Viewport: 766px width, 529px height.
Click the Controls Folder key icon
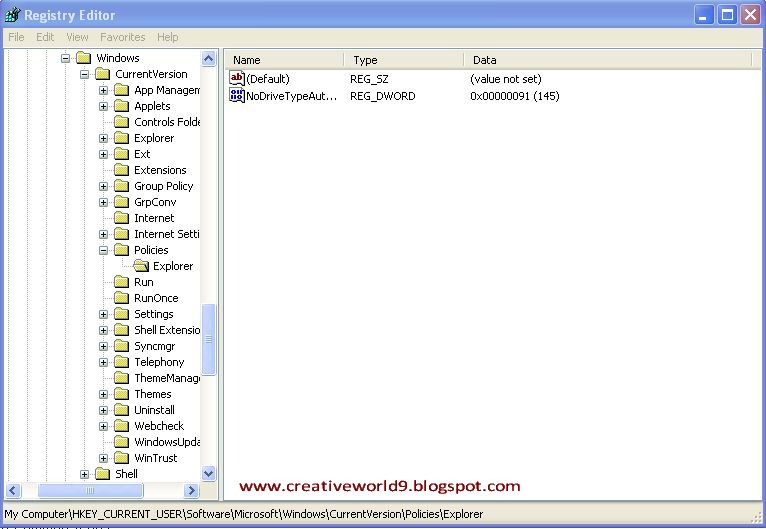122,122
